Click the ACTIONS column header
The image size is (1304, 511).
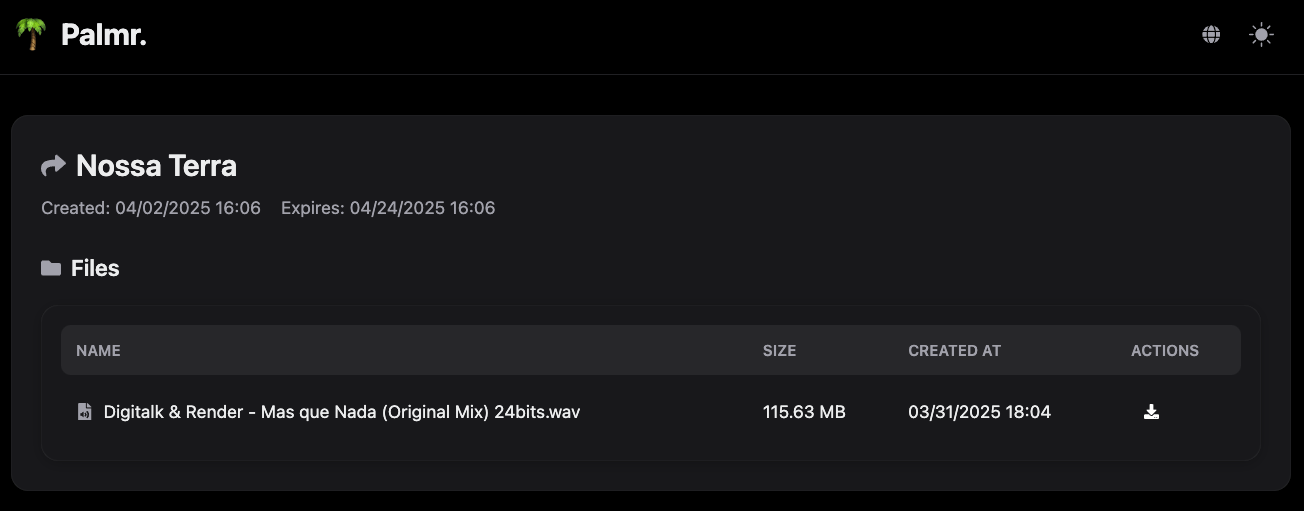point(1165,351)
